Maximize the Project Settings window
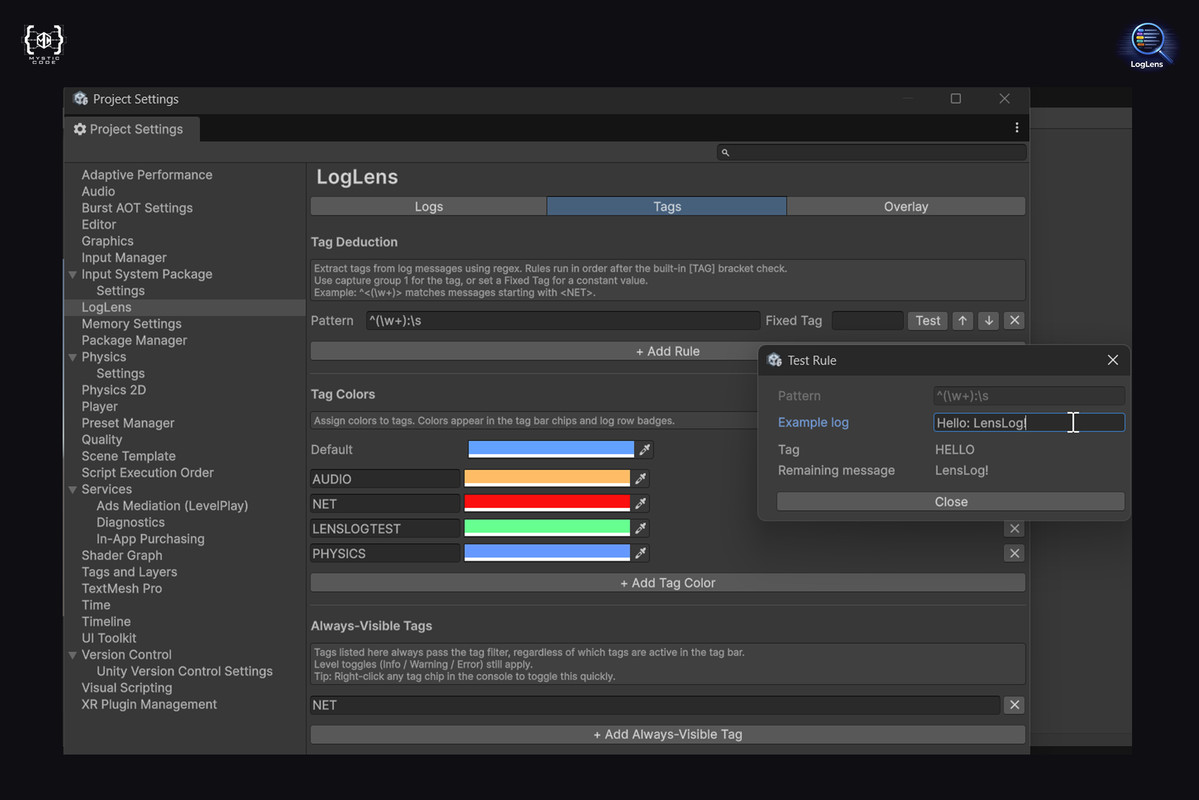 (955, 99)
